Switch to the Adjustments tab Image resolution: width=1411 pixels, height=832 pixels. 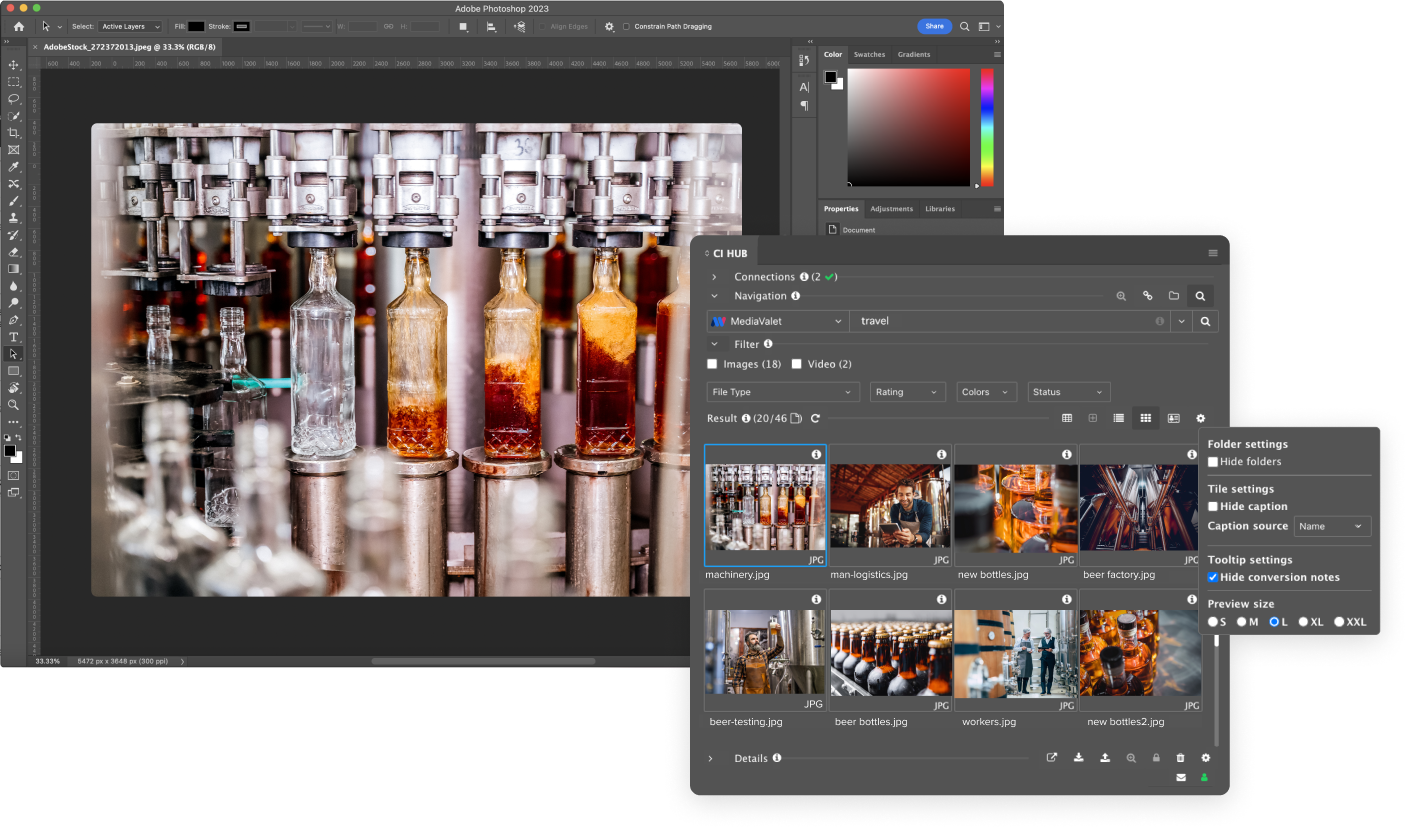pos(891,209)
